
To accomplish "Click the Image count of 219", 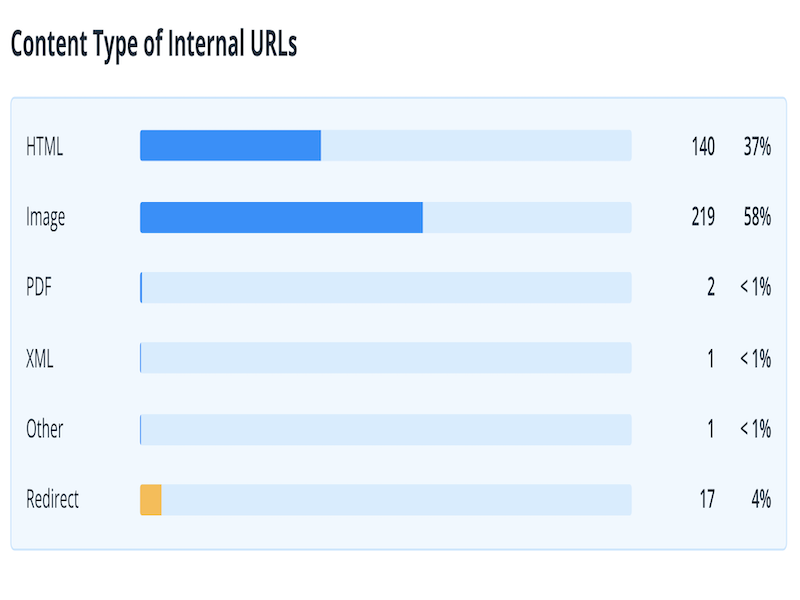I will (703, 217).
